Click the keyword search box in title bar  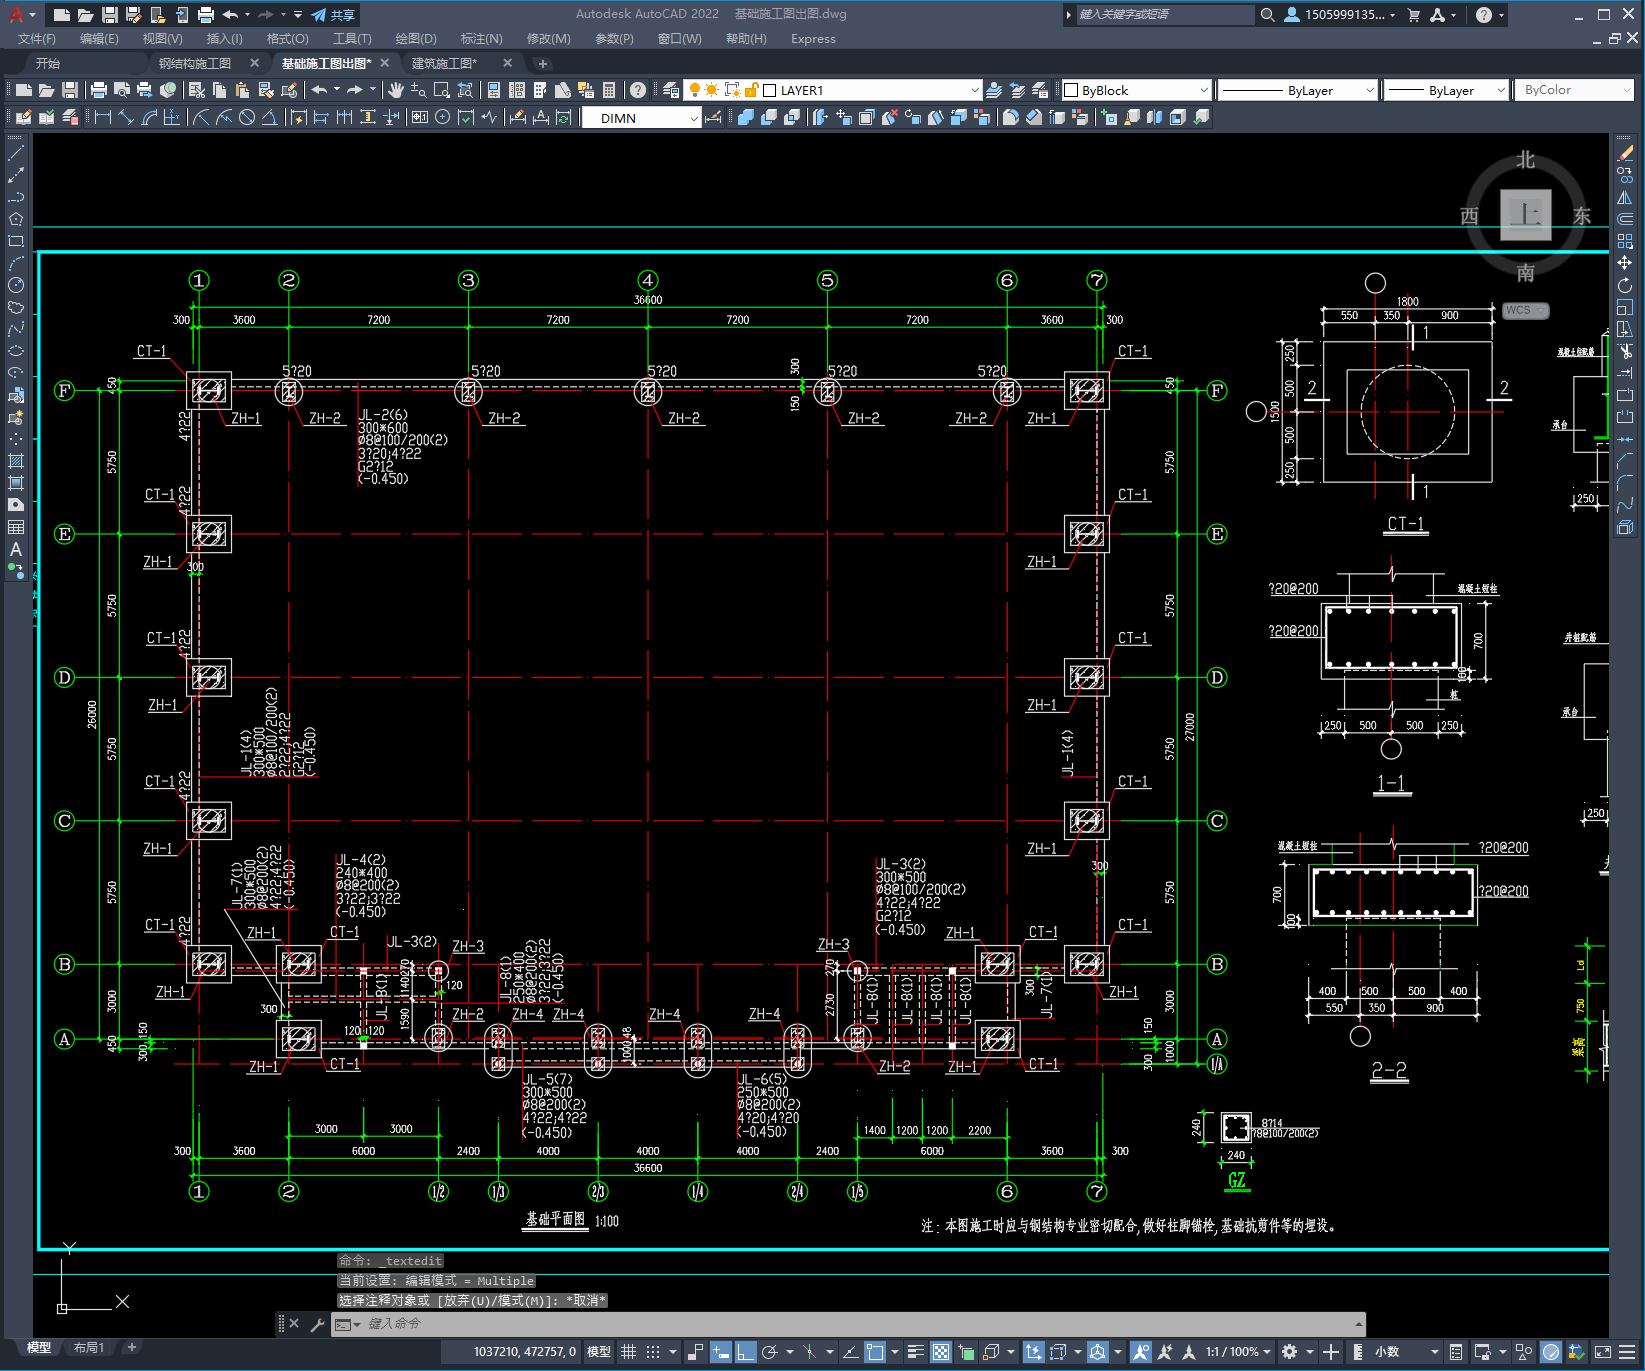point(1165,15)
